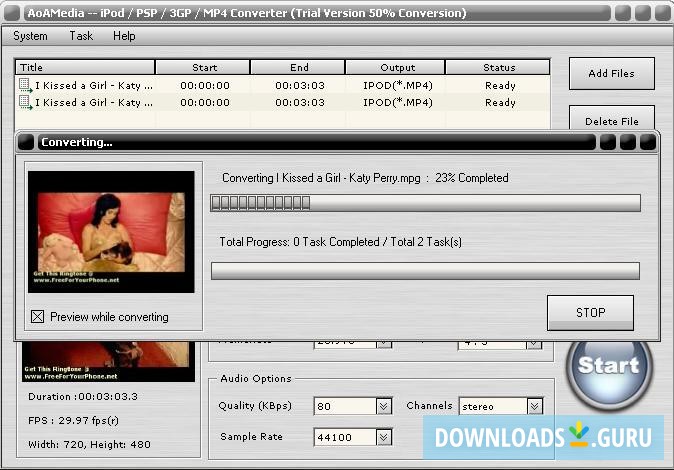This screenshot has width=674, height=470.
Task: Click the last title button of the Converting dialog
Action: [648, 142]
